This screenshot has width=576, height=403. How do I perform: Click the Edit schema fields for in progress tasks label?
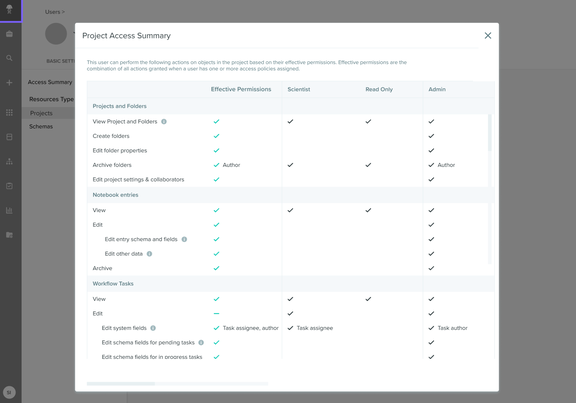coord(152,357)
